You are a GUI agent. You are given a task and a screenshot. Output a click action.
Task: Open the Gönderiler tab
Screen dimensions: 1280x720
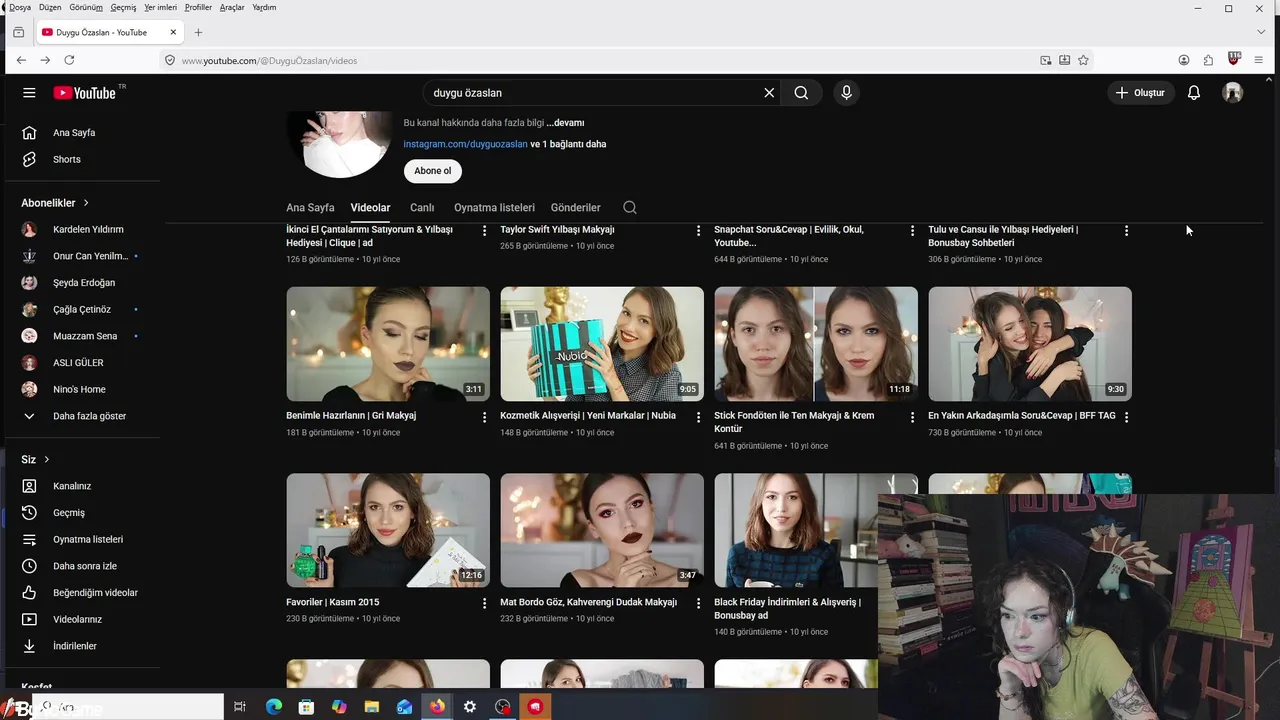575,207
